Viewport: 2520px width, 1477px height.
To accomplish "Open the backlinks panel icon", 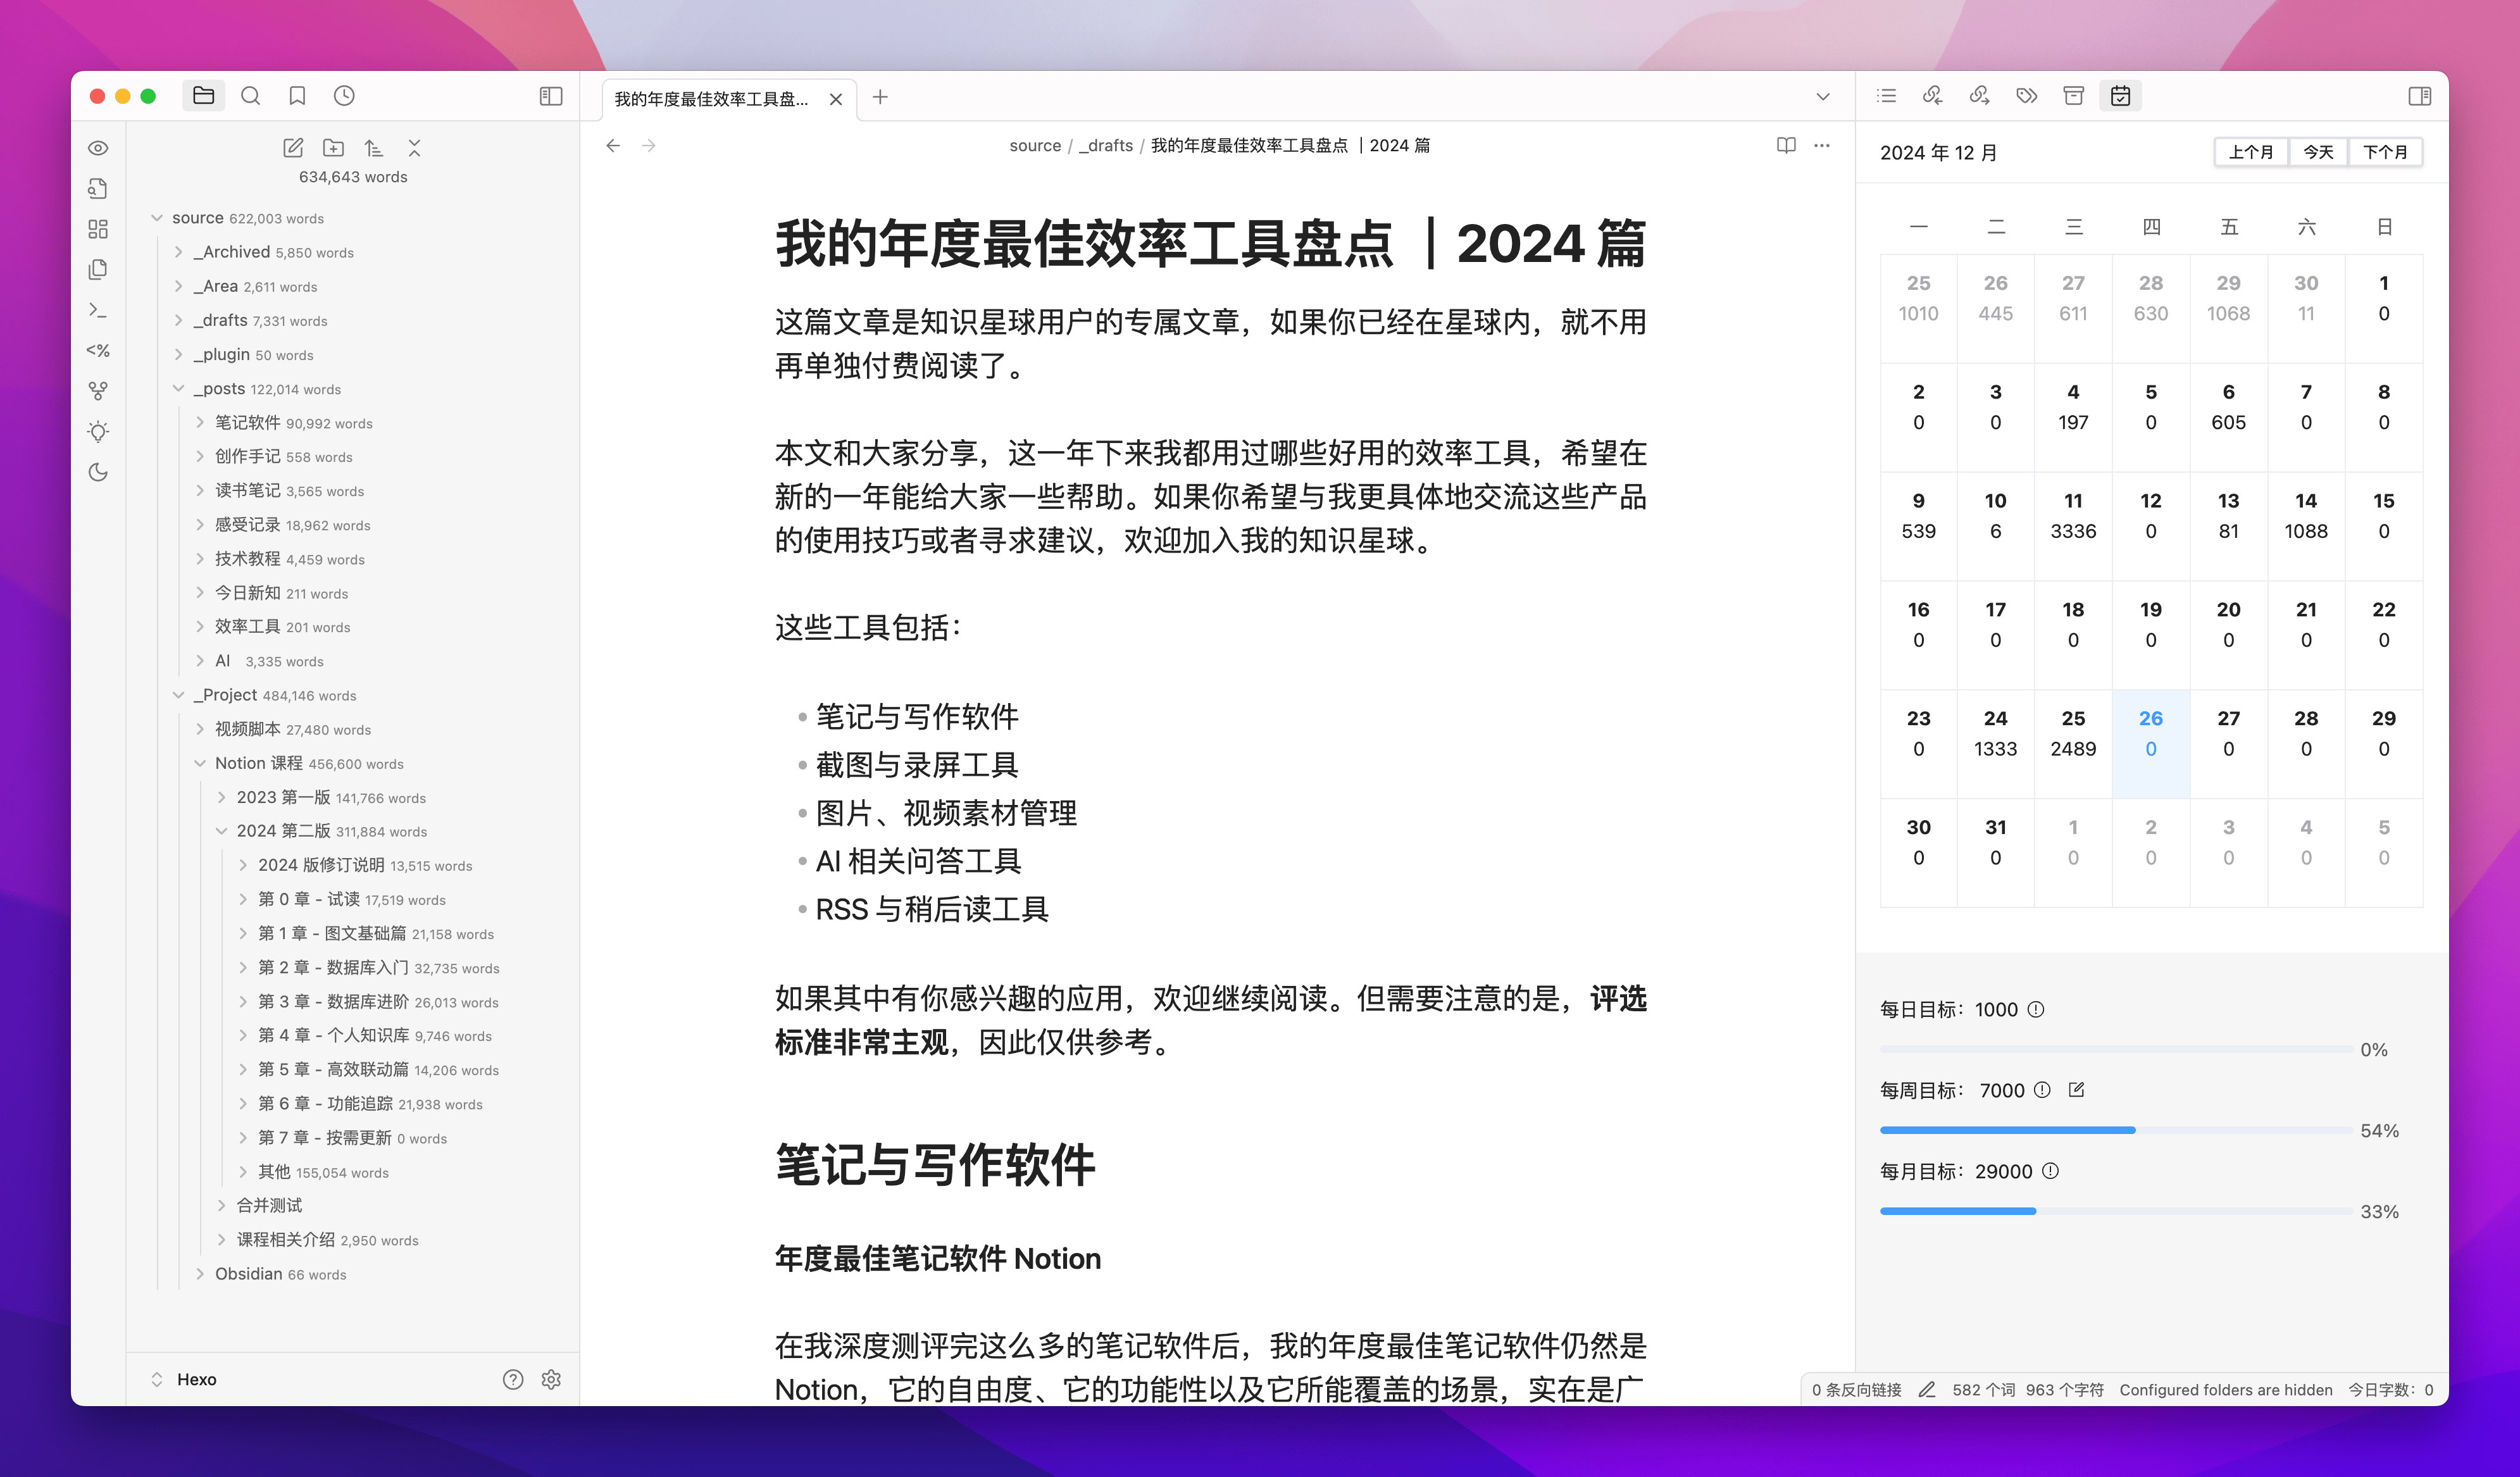I will click(x=1933, y=96).
